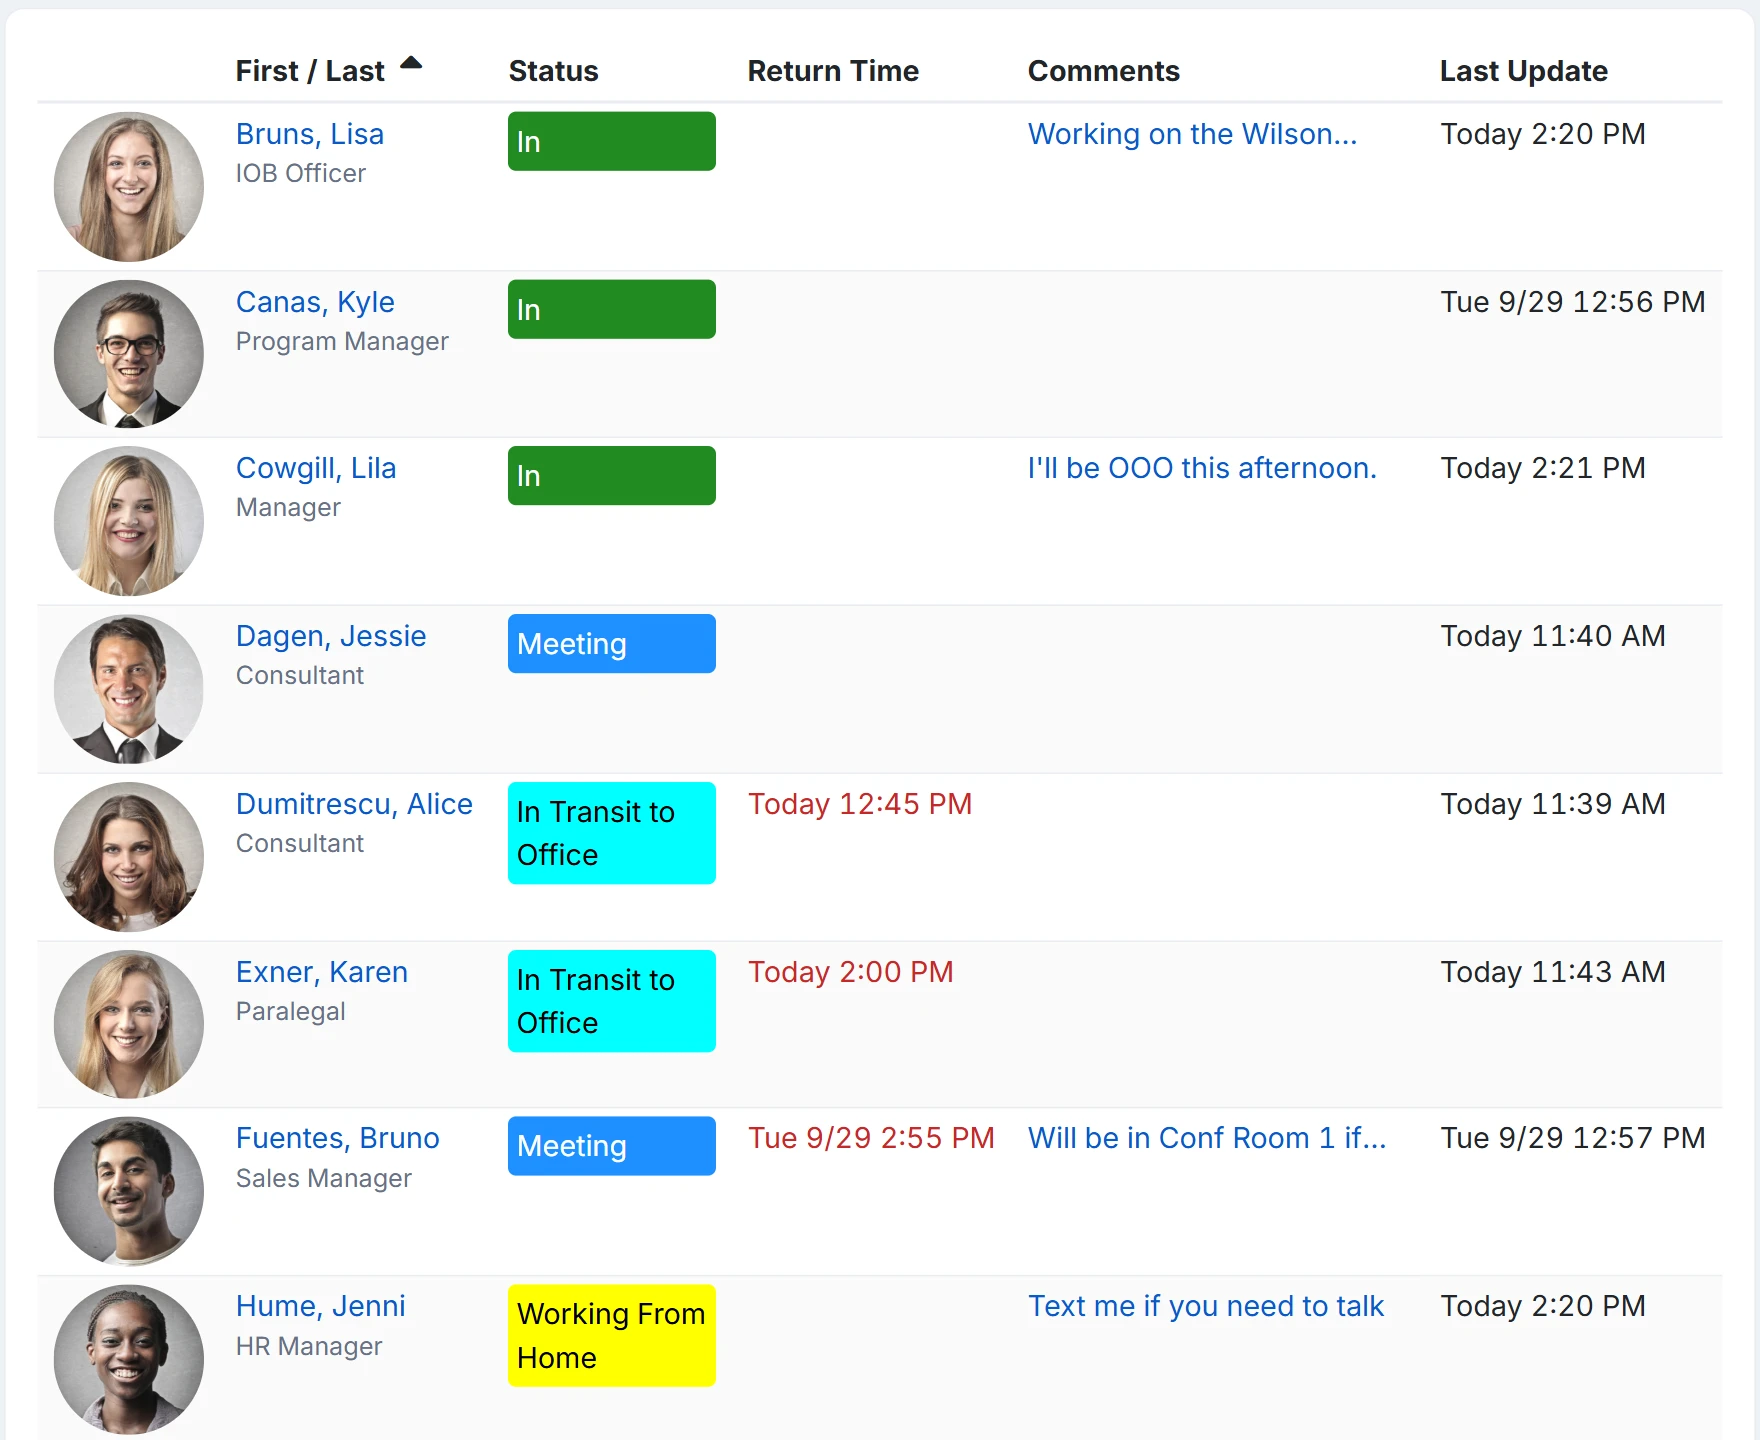Click the green In status for Lisa Bruns
Image resolution: width=1760 pixels, height=1440 pixels.
click(x=612, y=141)
